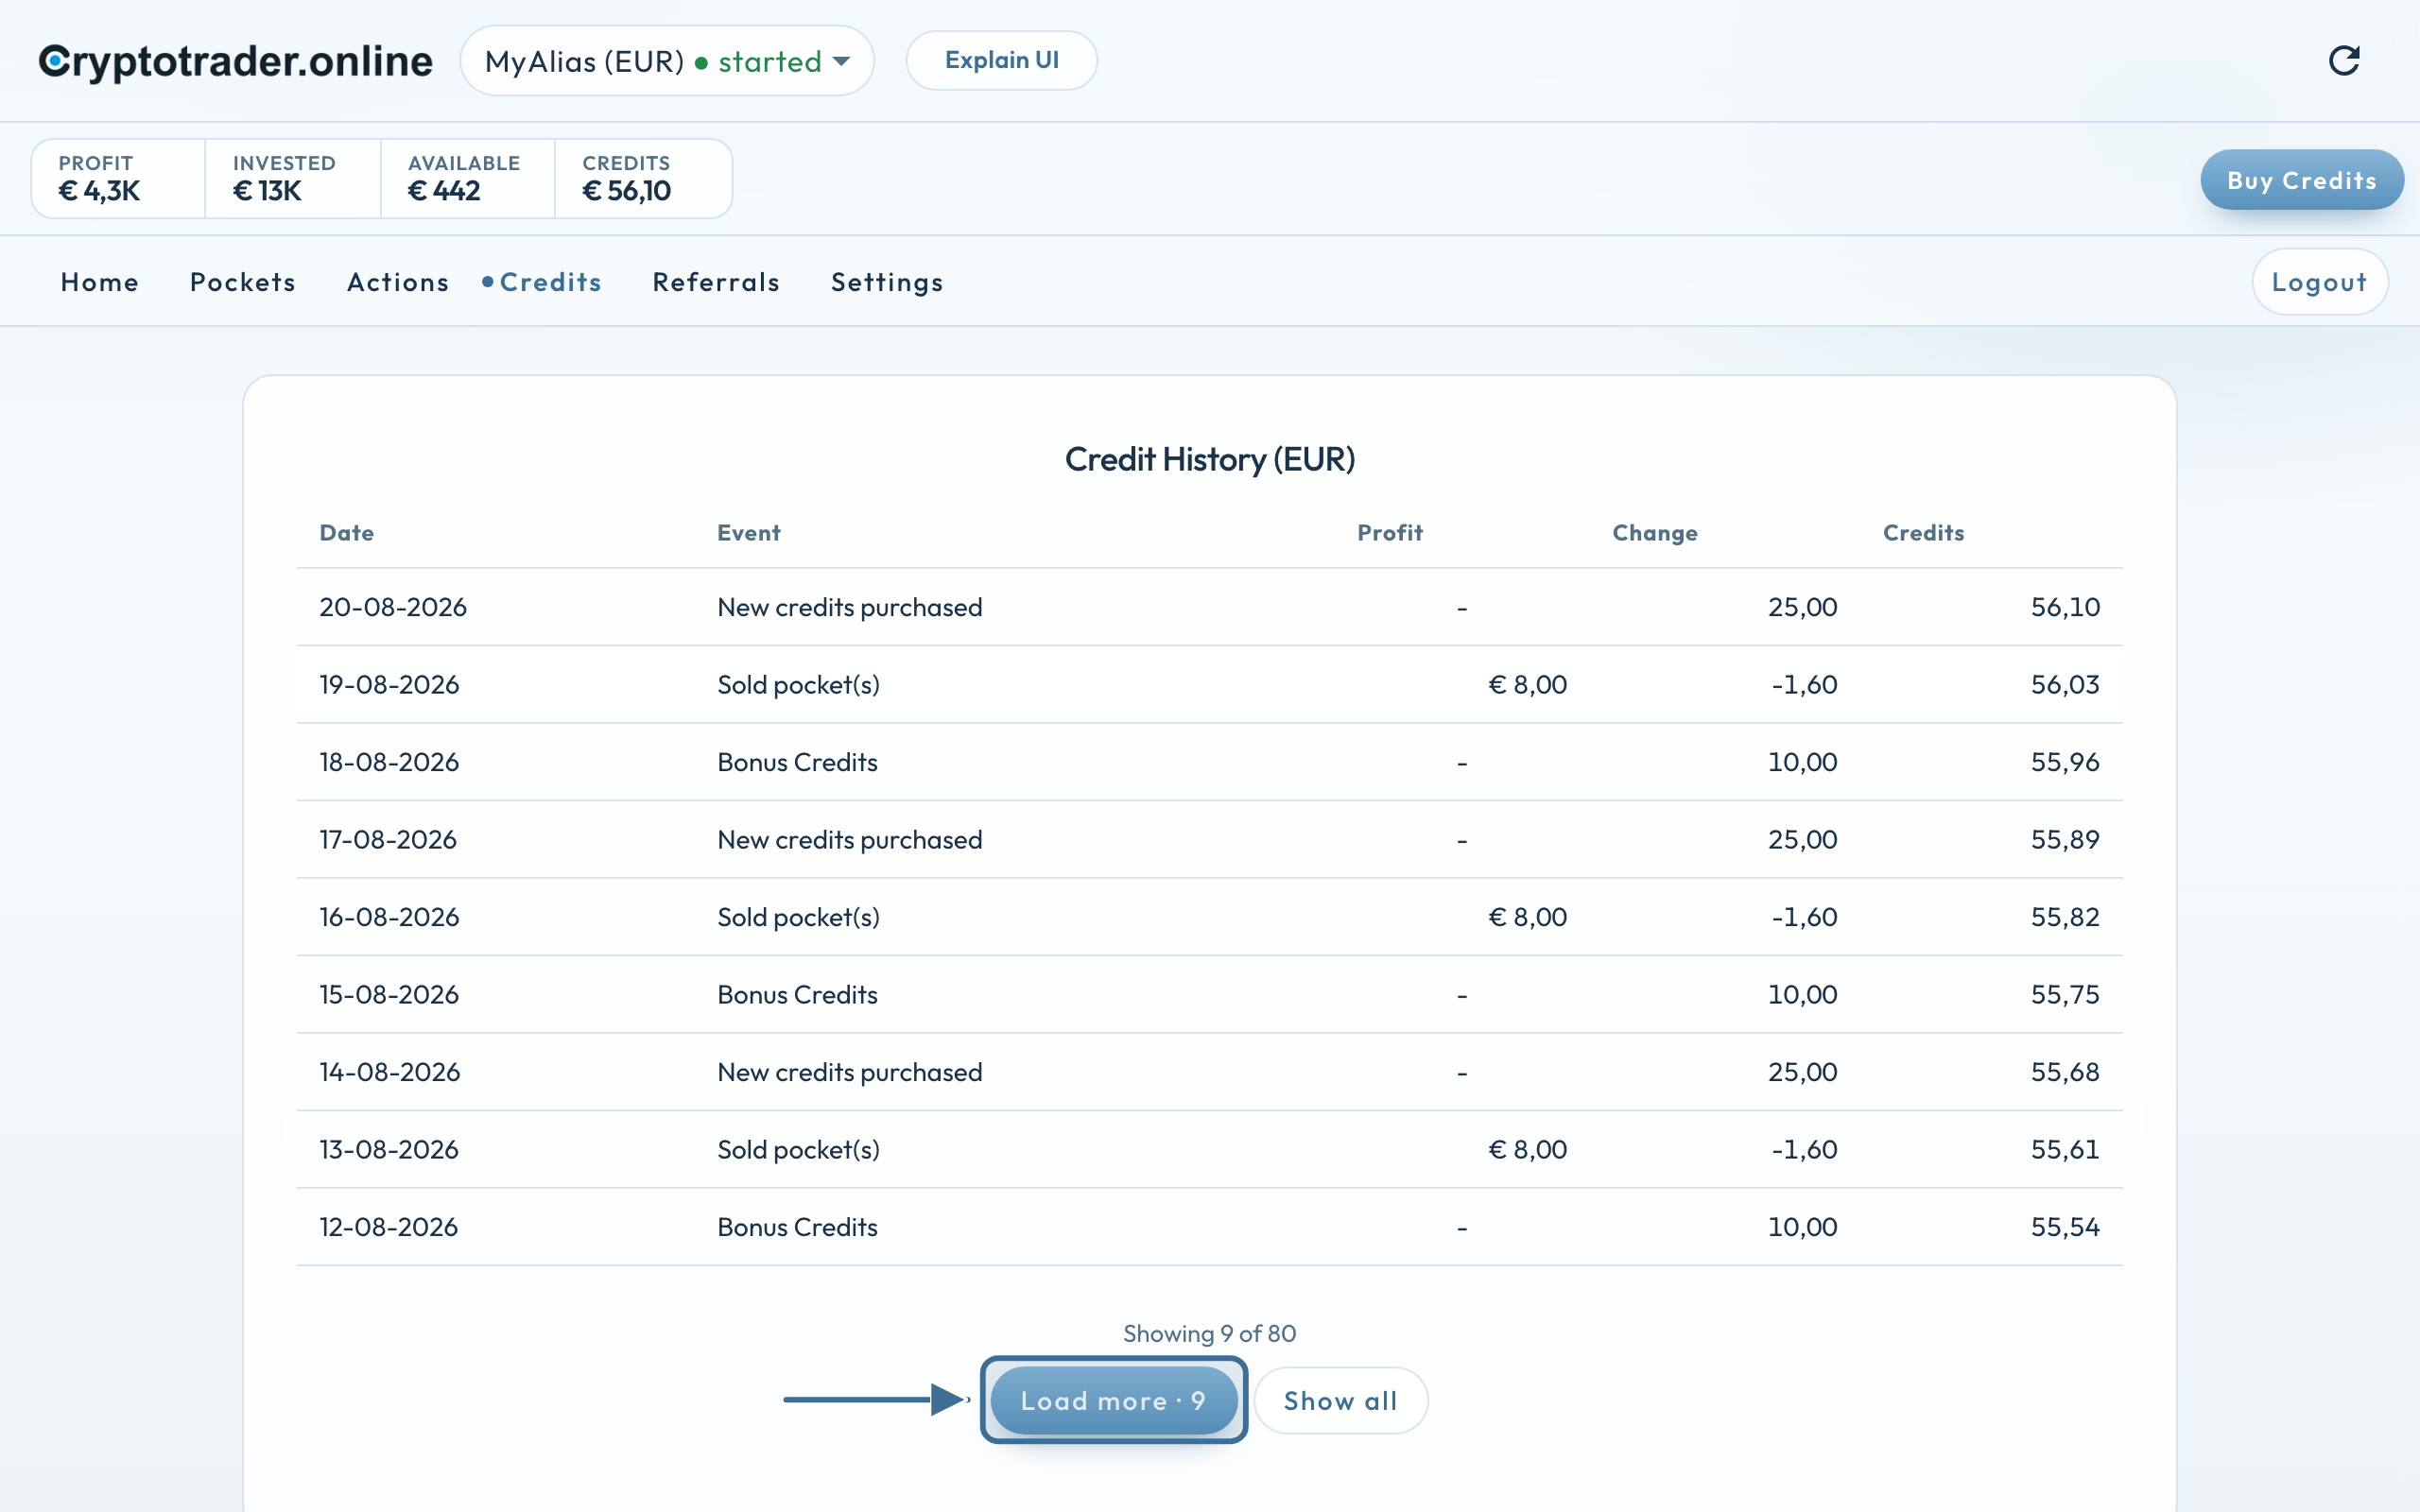2420x1512 pixels.
Task: Click the credits value 55,54
Action: (2065, 1227)
